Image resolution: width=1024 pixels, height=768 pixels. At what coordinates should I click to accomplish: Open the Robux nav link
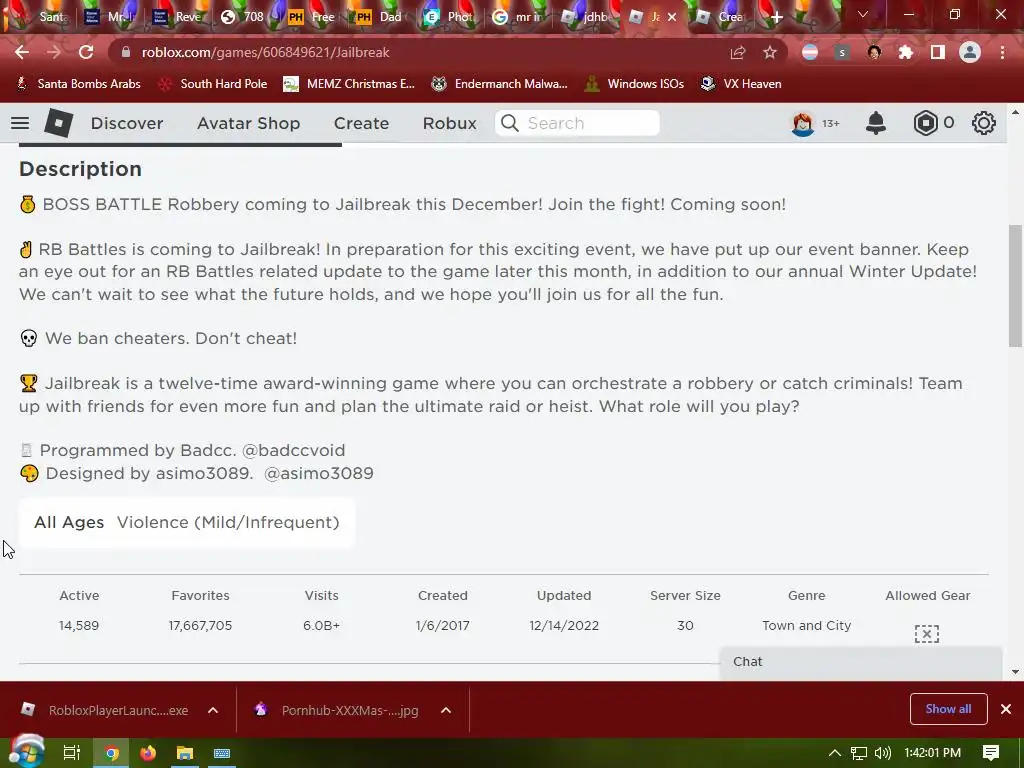coord(449,123)
